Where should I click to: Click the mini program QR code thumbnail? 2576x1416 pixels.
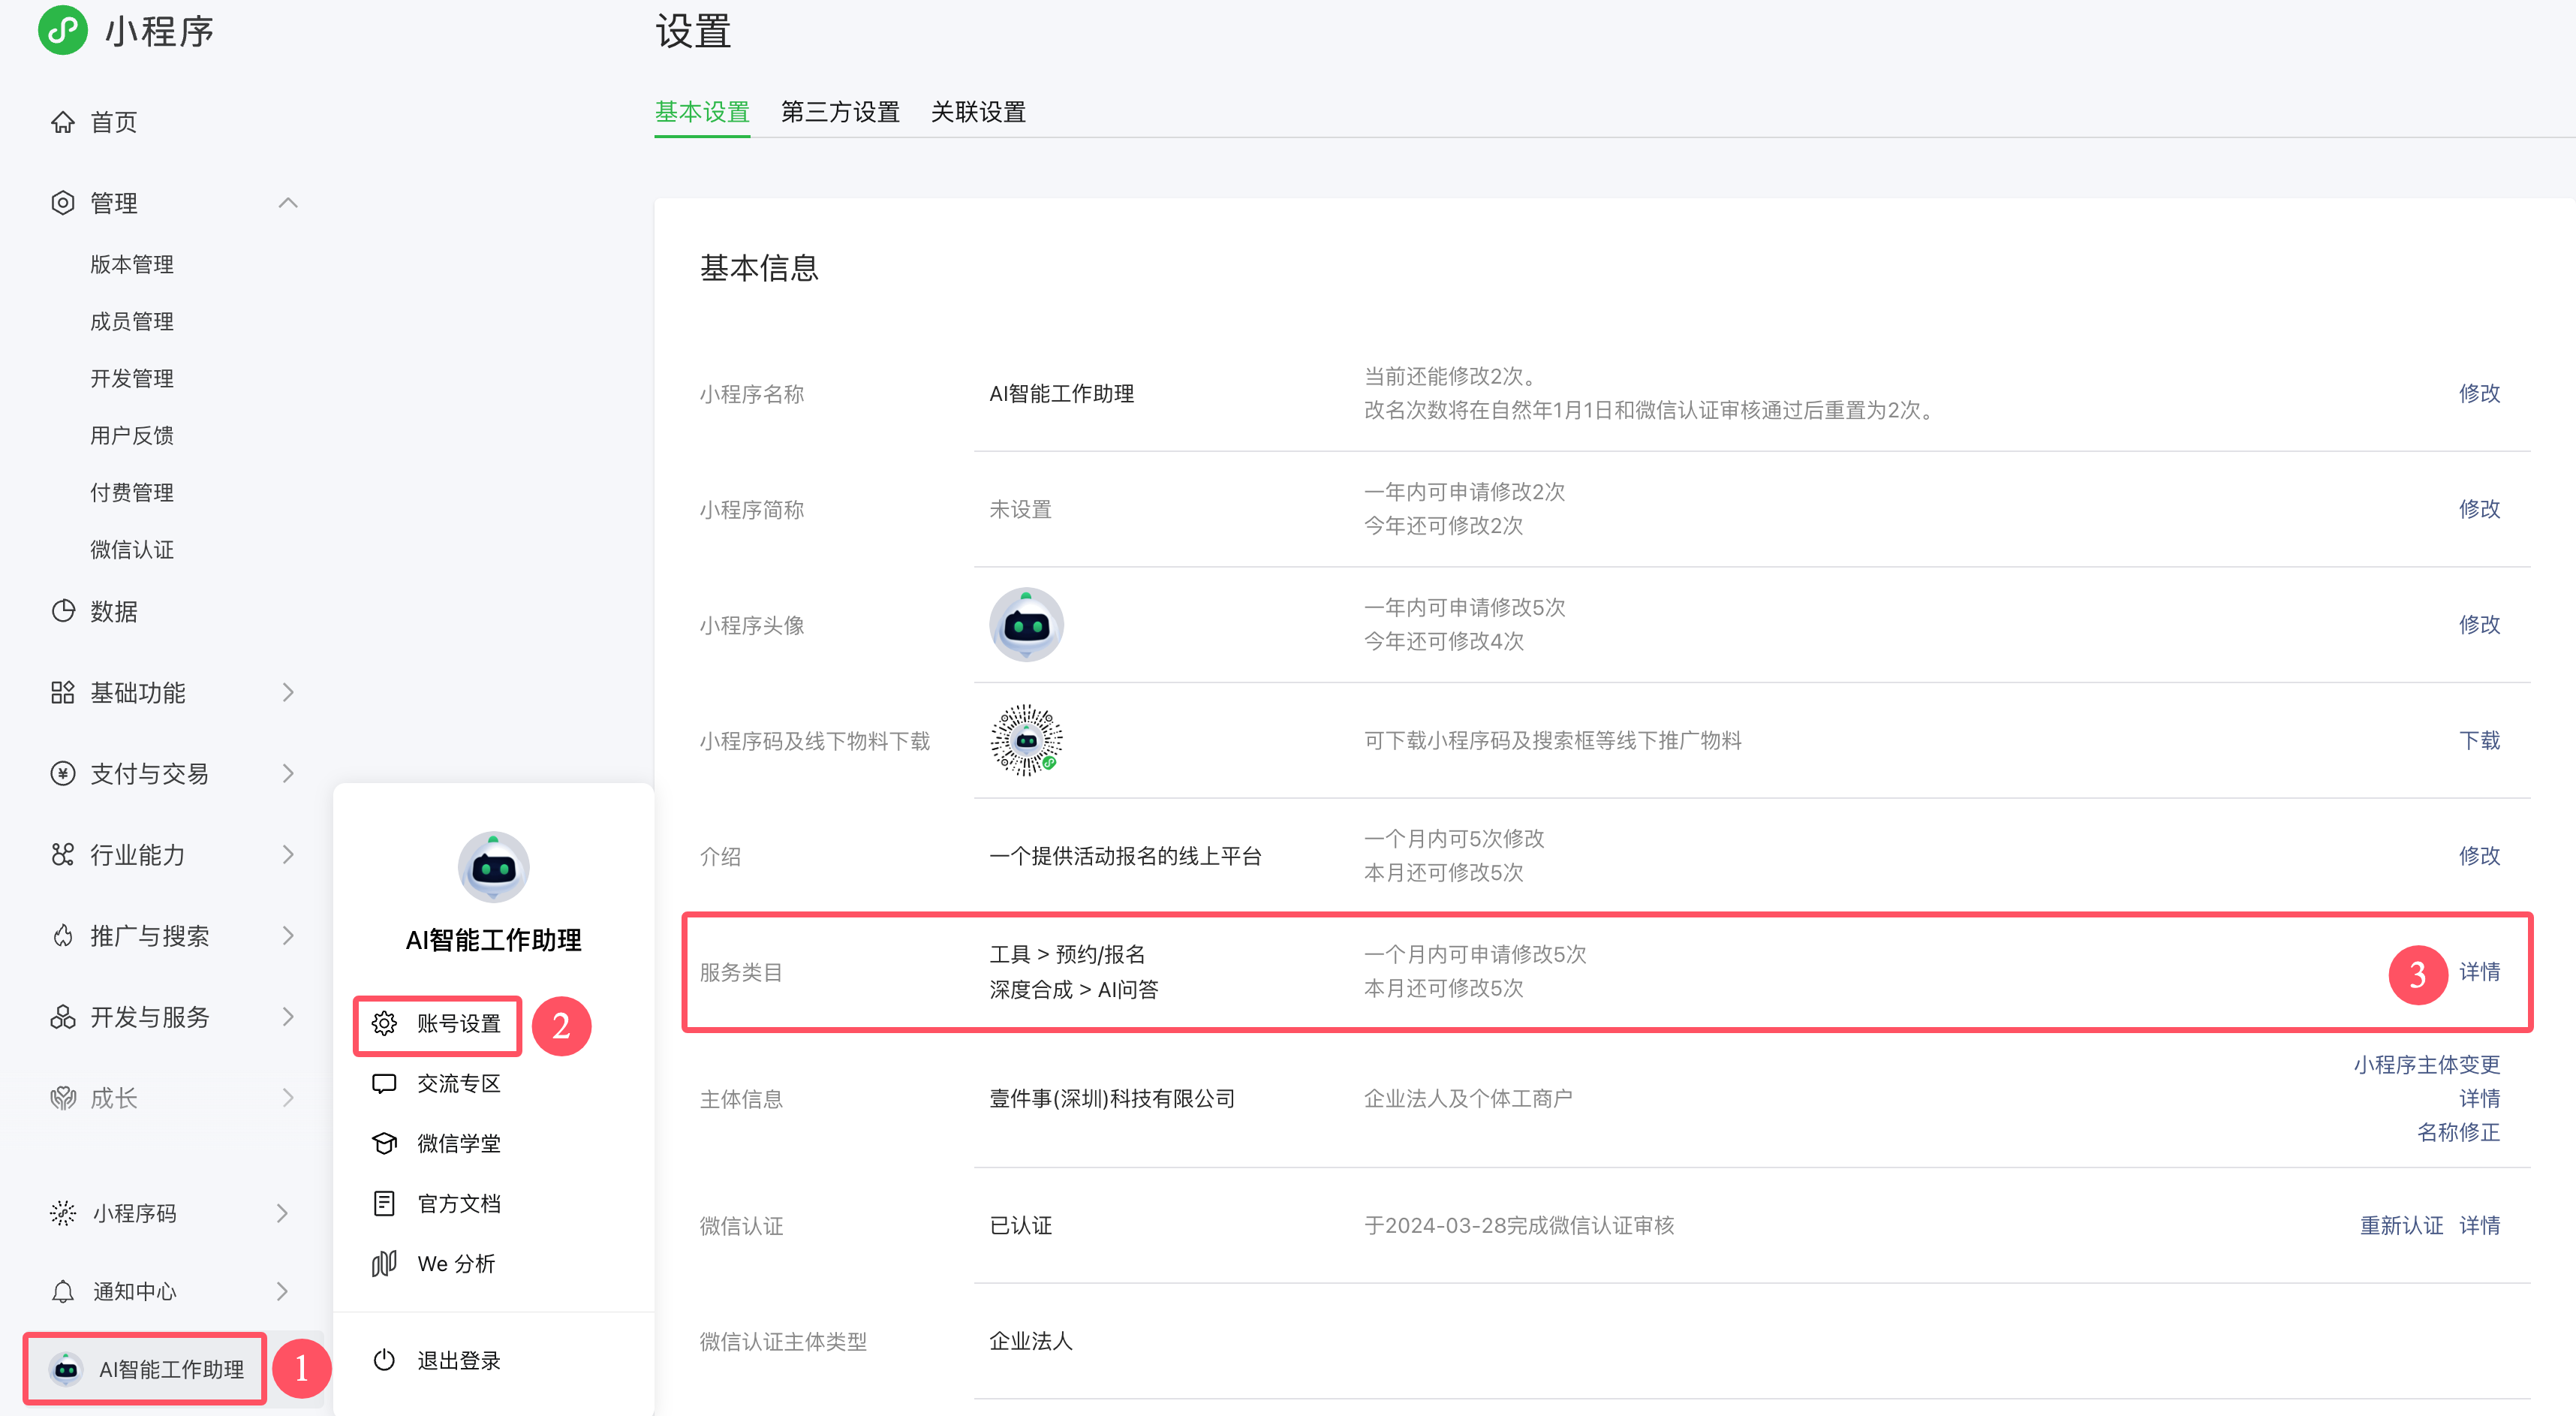pyautogui.click(x=1026, y=740)
